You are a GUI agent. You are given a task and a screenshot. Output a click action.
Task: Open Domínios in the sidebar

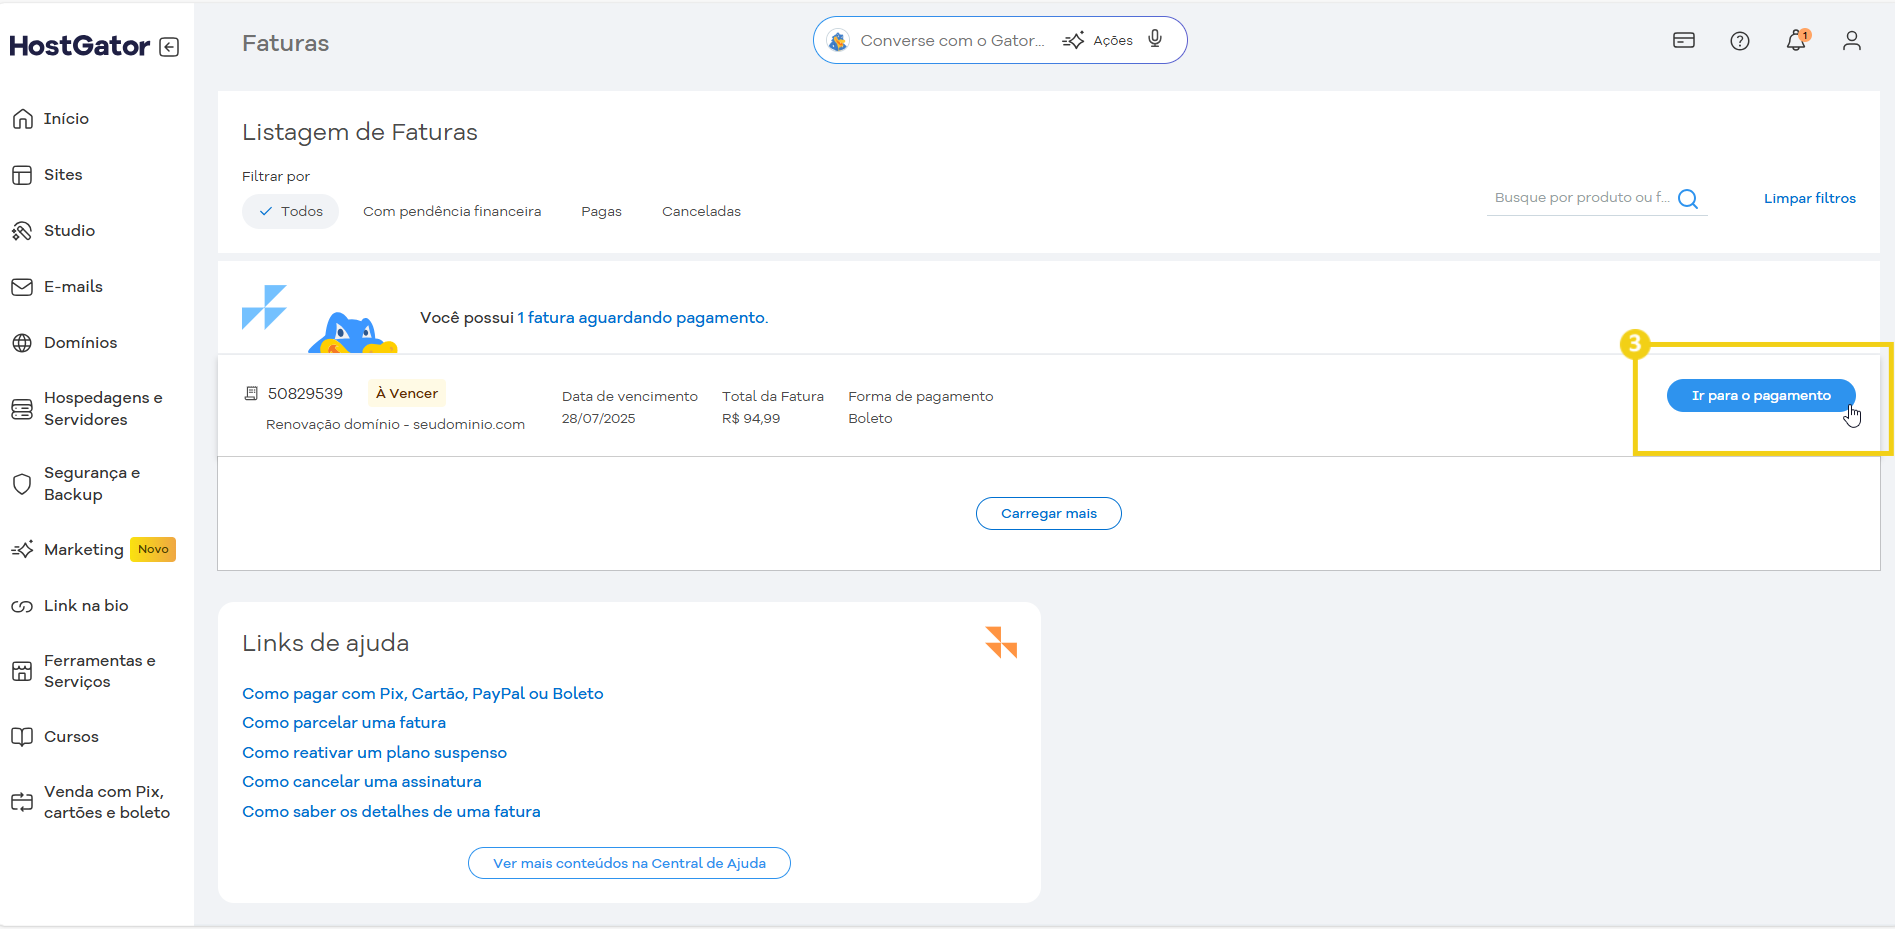tap(80, 343)
